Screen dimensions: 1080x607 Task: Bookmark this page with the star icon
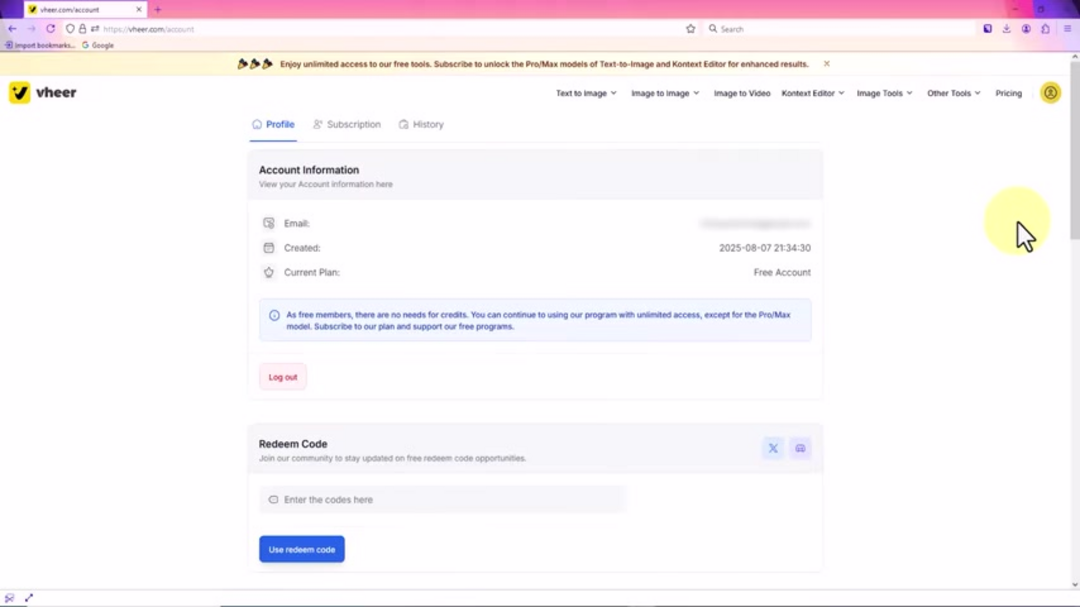690,29
